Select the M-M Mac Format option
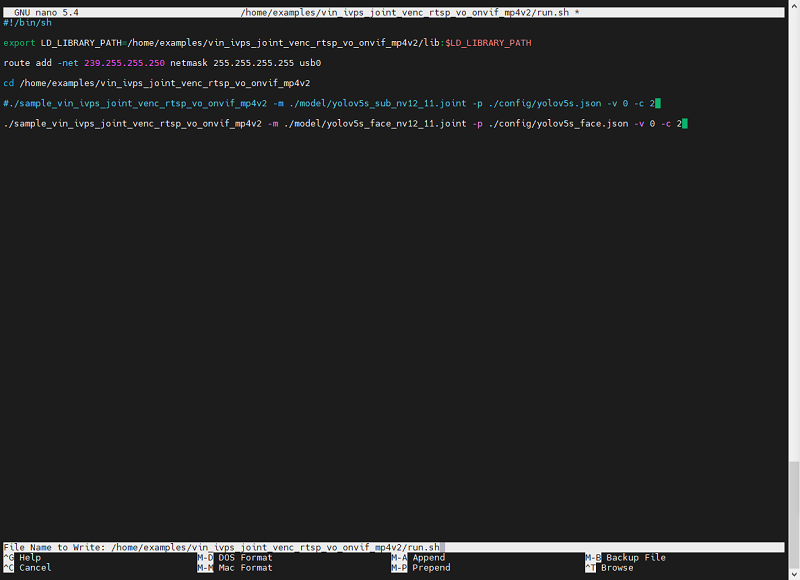Viewport: 800px width, 580px height. click(x=235, y=568)
